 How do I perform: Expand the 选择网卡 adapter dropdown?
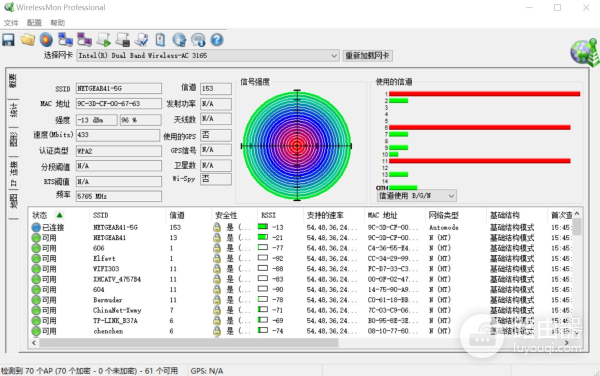tap(334, 56)
